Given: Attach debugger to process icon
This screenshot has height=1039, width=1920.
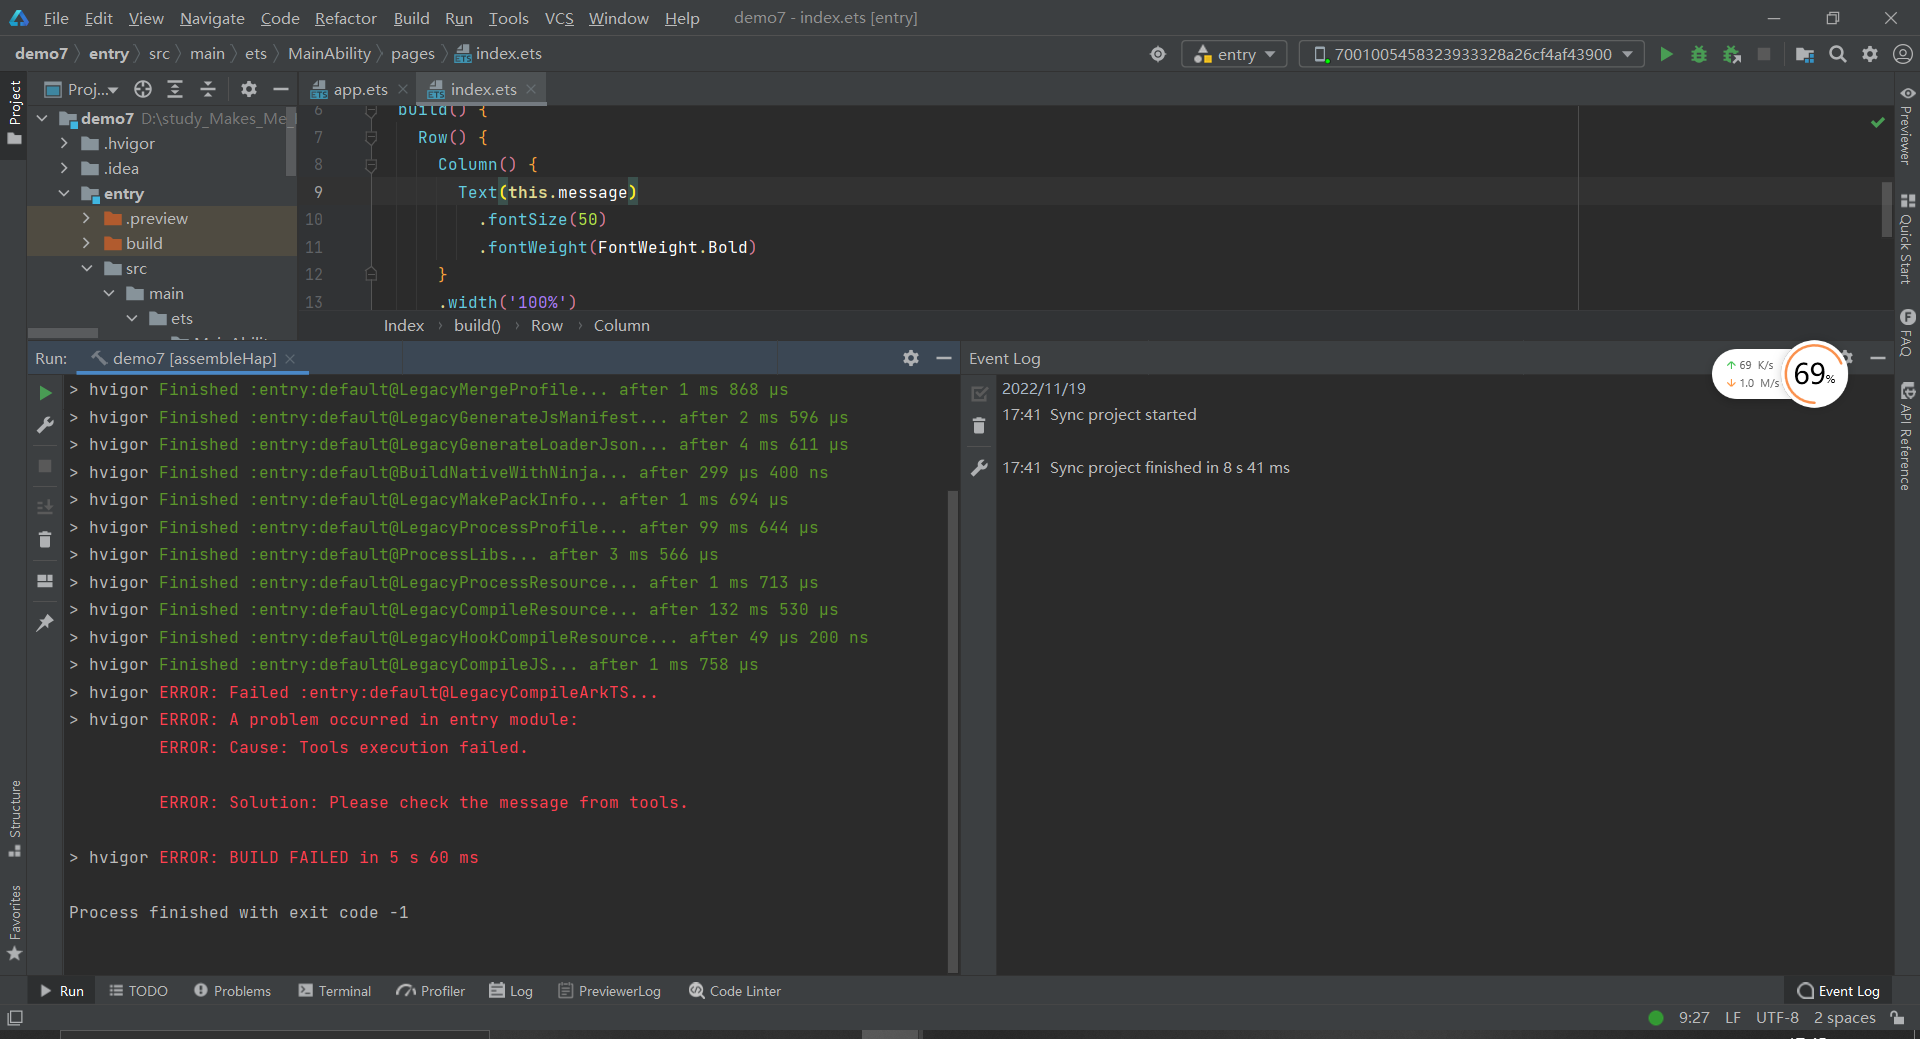Looking at the screenshot, I should point(1732,54).
